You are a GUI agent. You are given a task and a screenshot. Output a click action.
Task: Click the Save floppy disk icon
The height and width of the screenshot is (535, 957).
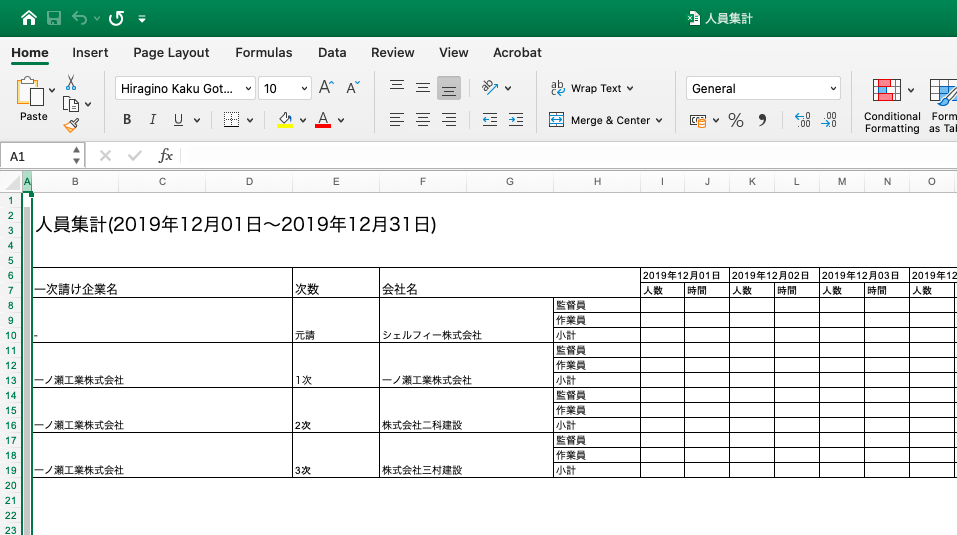pyautogui.click(x=54, y=18)
